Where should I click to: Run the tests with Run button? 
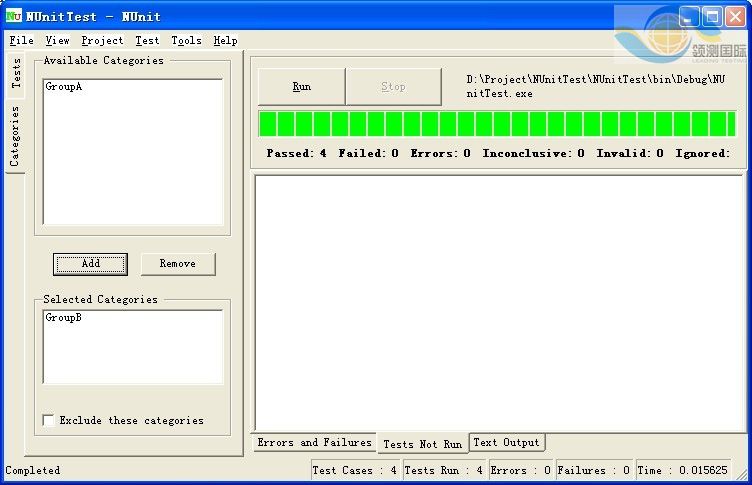click(302, 86)
